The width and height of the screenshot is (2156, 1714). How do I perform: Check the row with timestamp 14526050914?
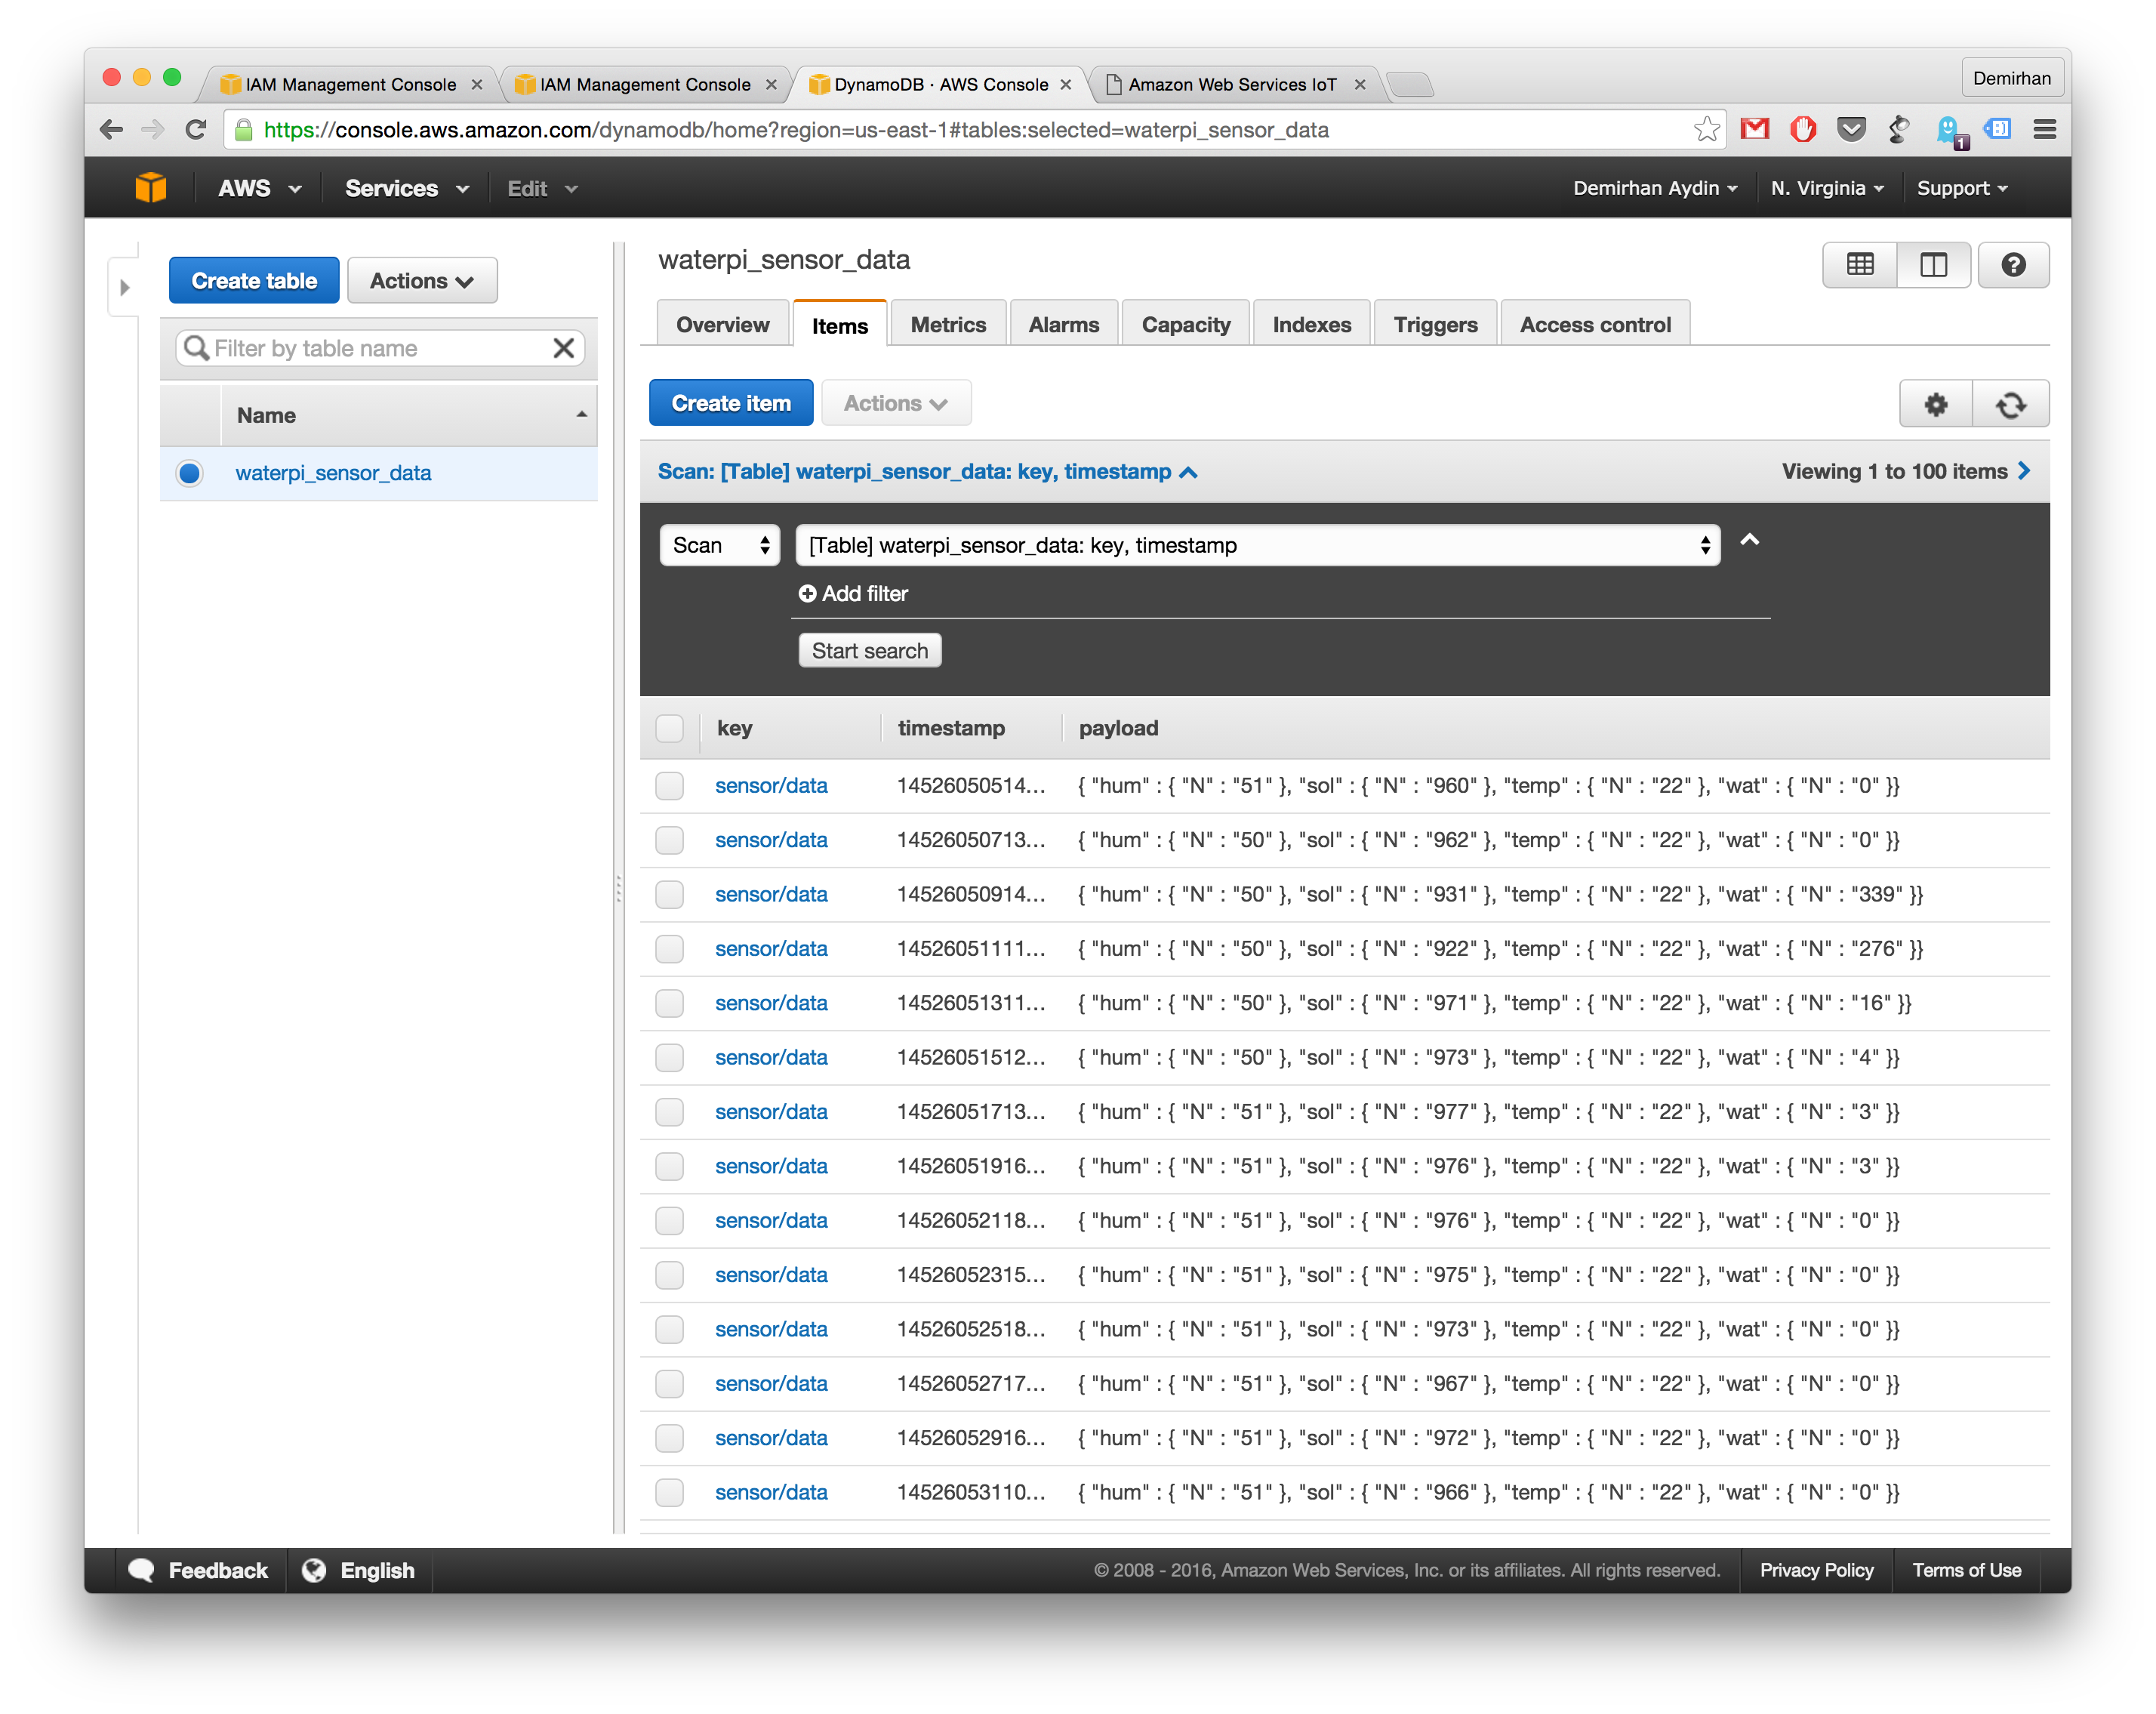[669, 894]
